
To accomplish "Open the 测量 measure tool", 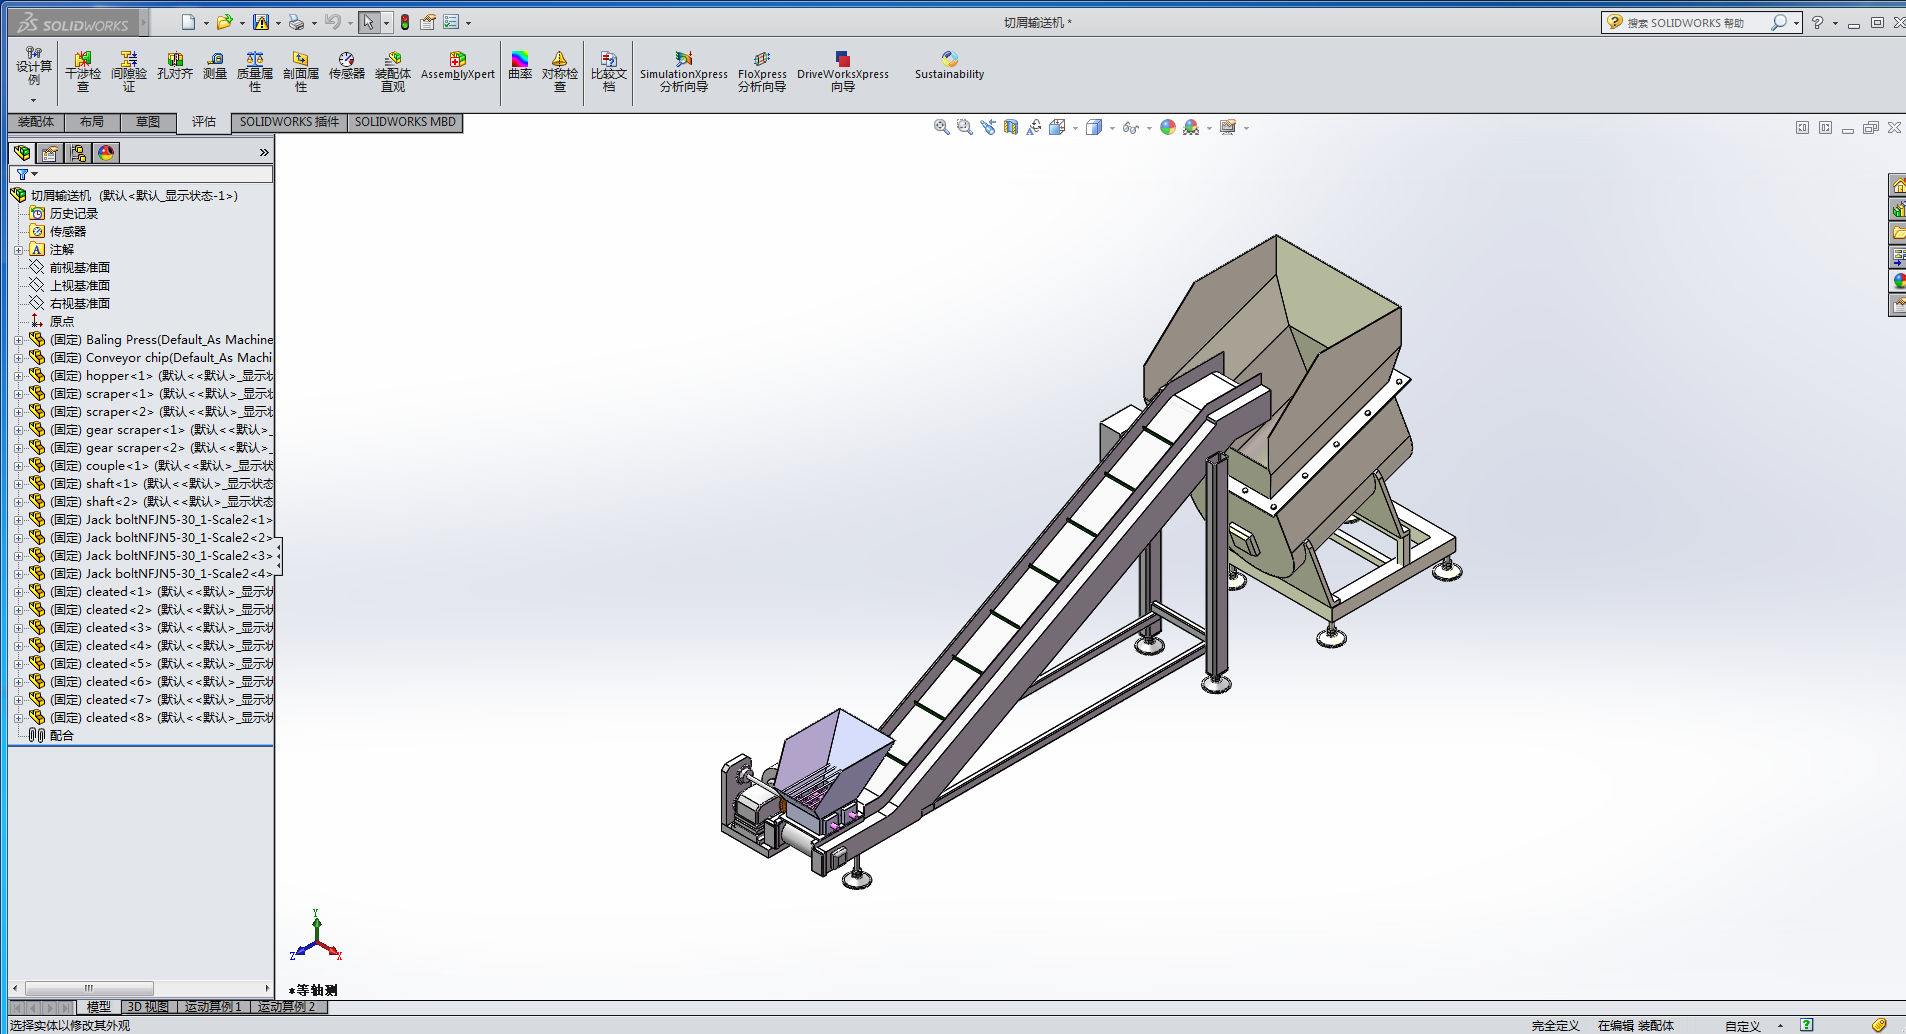I will click(x=215, y=66).
